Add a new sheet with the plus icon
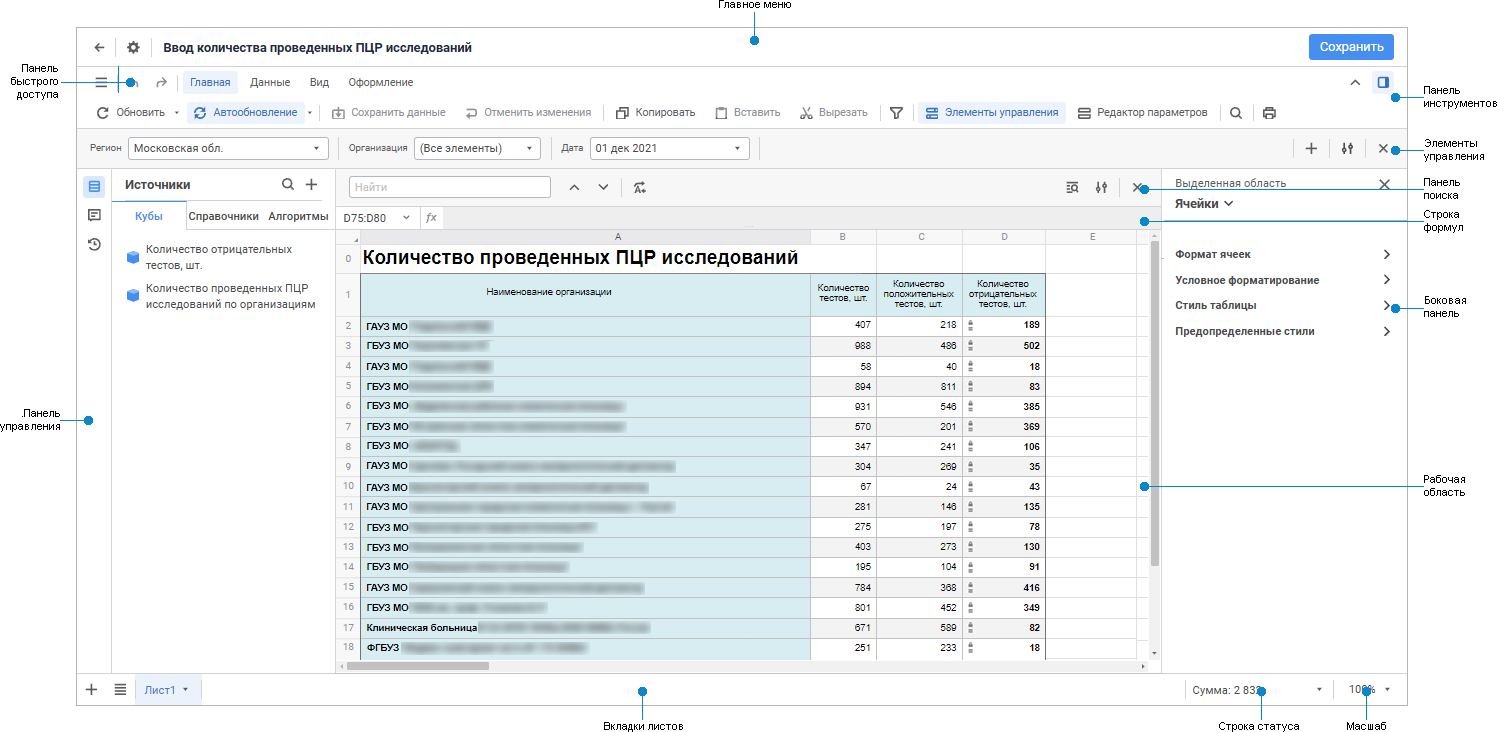This screenshot has width=1497, height=732. (x=91, y=689)
